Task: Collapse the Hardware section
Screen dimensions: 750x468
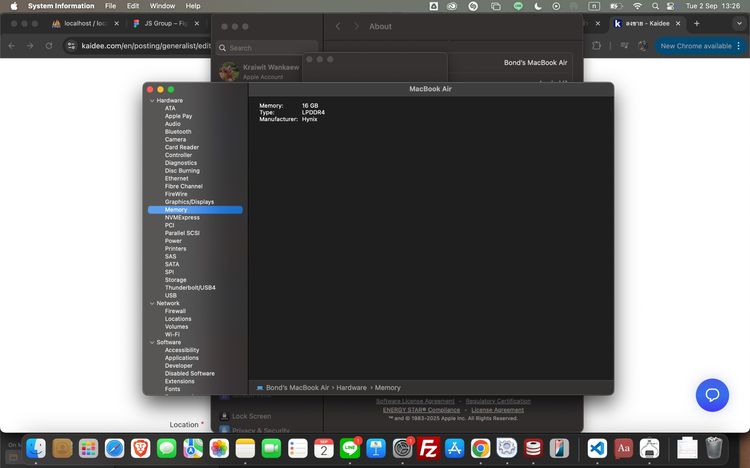Action: (x=152, y=100)
